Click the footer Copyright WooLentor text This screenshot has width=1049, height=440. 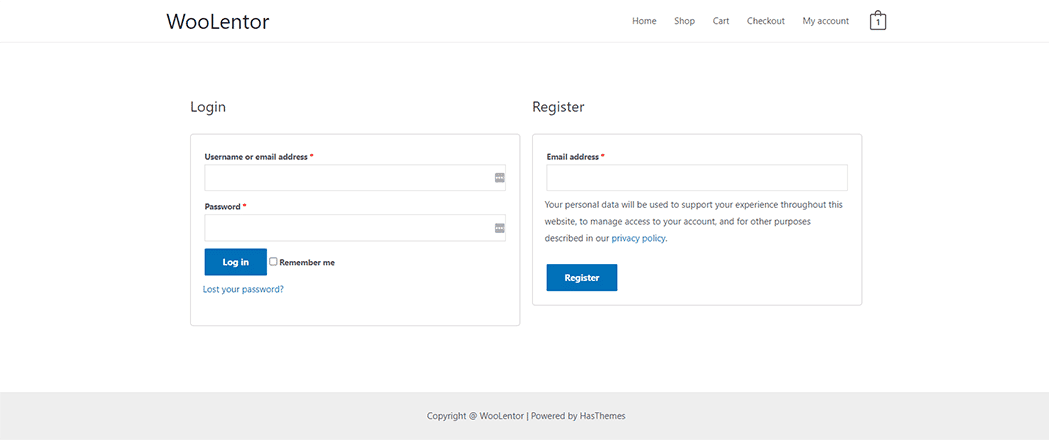click(x=526, y=416)
